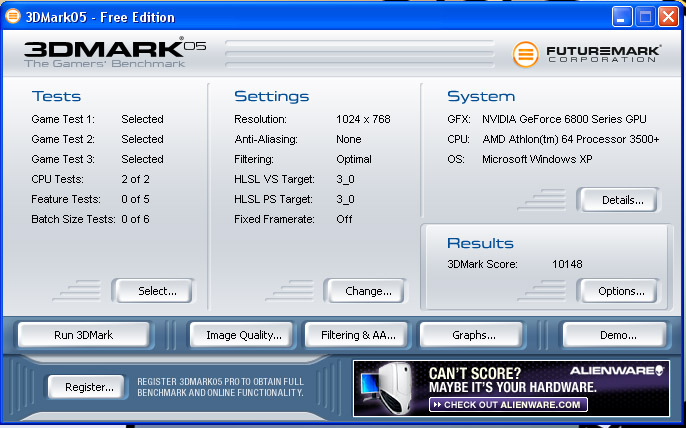
Task: Click the Anti-Aliasing value None
Action: pyautogui.click(x=349, y=139)
